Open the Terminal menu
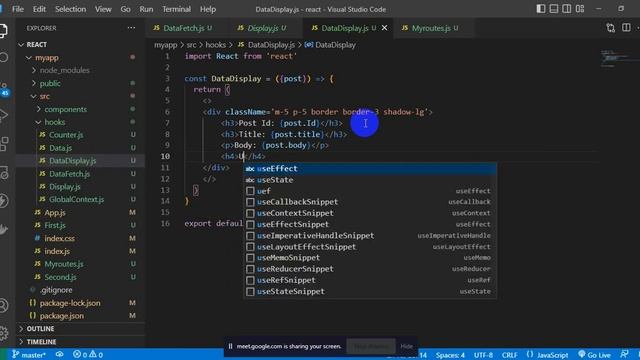This screenshot has width=640, height=360. (x=176, y=9)
